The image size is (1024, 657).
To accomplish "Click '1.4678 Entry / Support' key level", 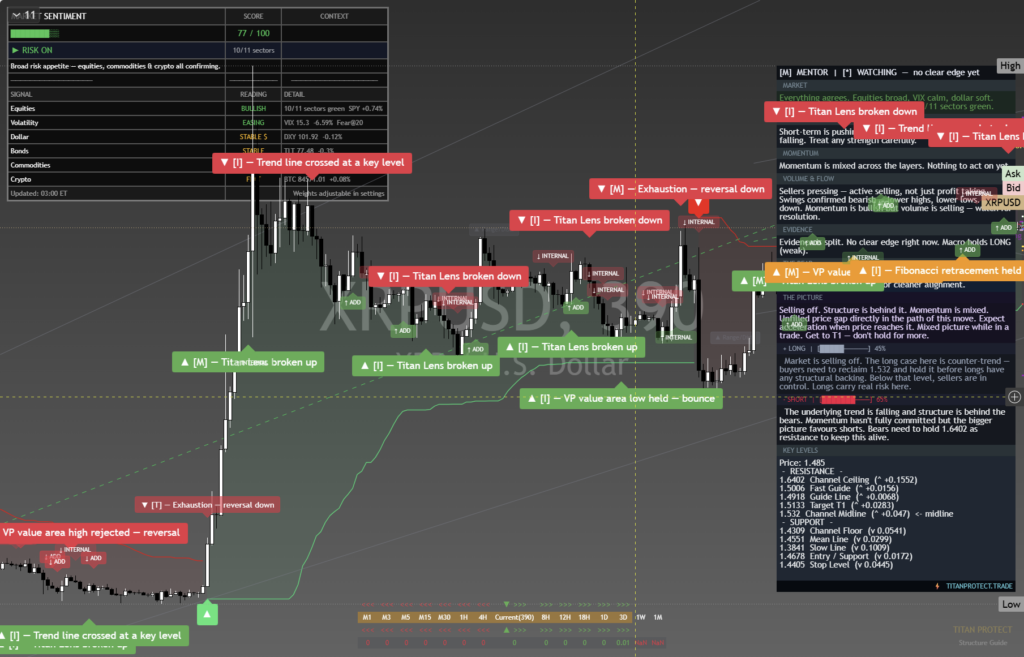I will pyautogui.click(x=844, y=556).
